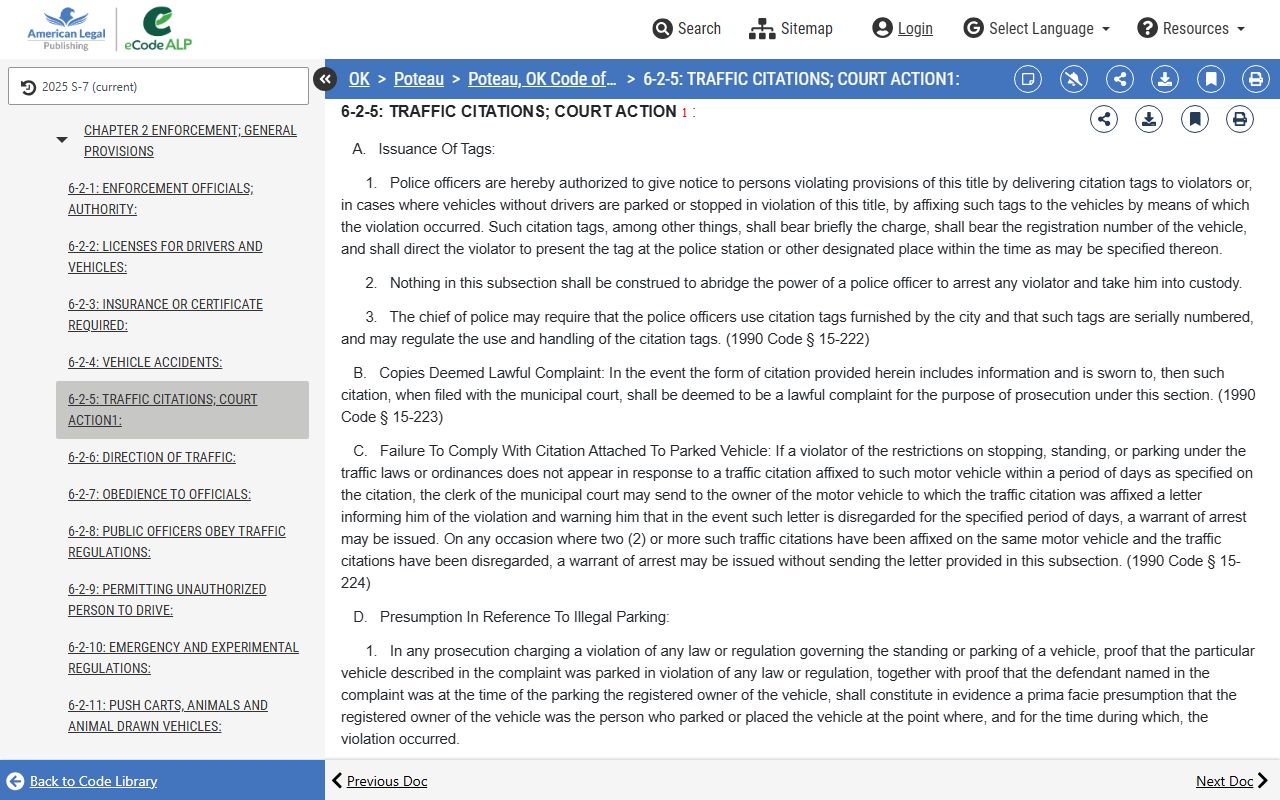
Task: Click 'D. Presumption In Reference To Illegal Parking:'
Action: pyautogui.click(x=511, y=617)
